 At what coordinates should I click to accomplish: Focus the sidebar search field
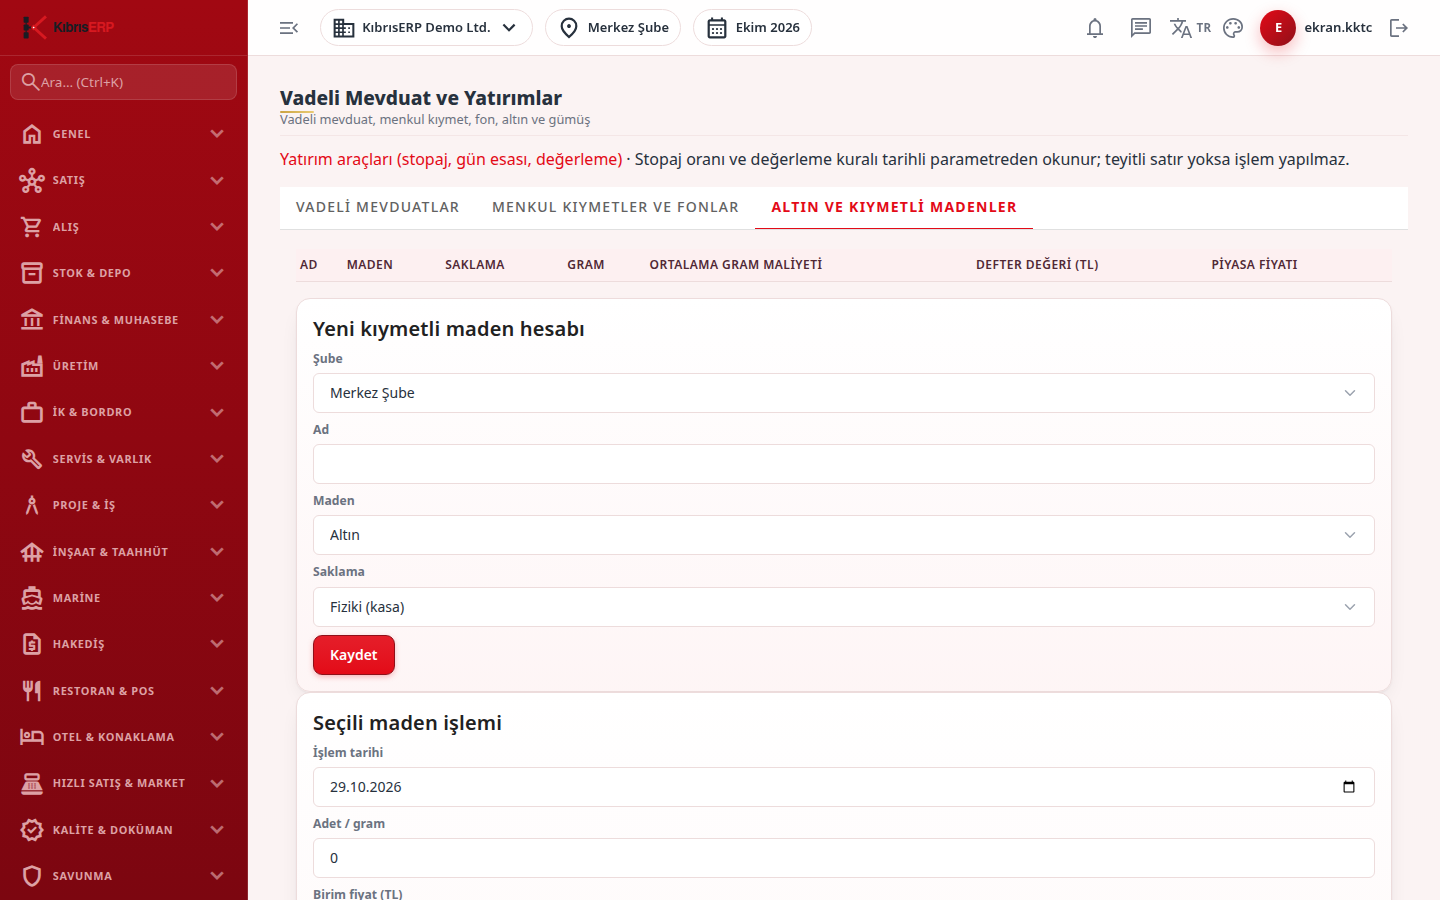[x=124, y=82]
